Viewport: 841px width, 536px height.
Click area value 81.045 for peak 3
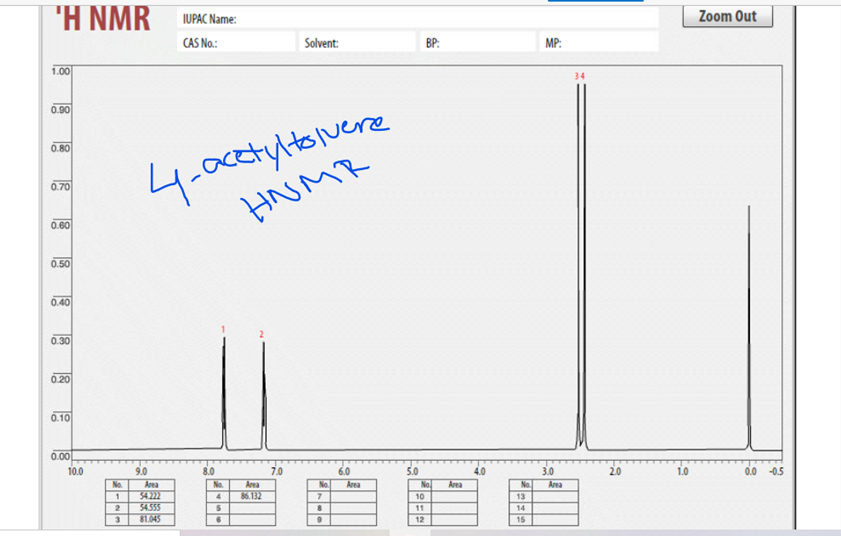tap(151, 519)
